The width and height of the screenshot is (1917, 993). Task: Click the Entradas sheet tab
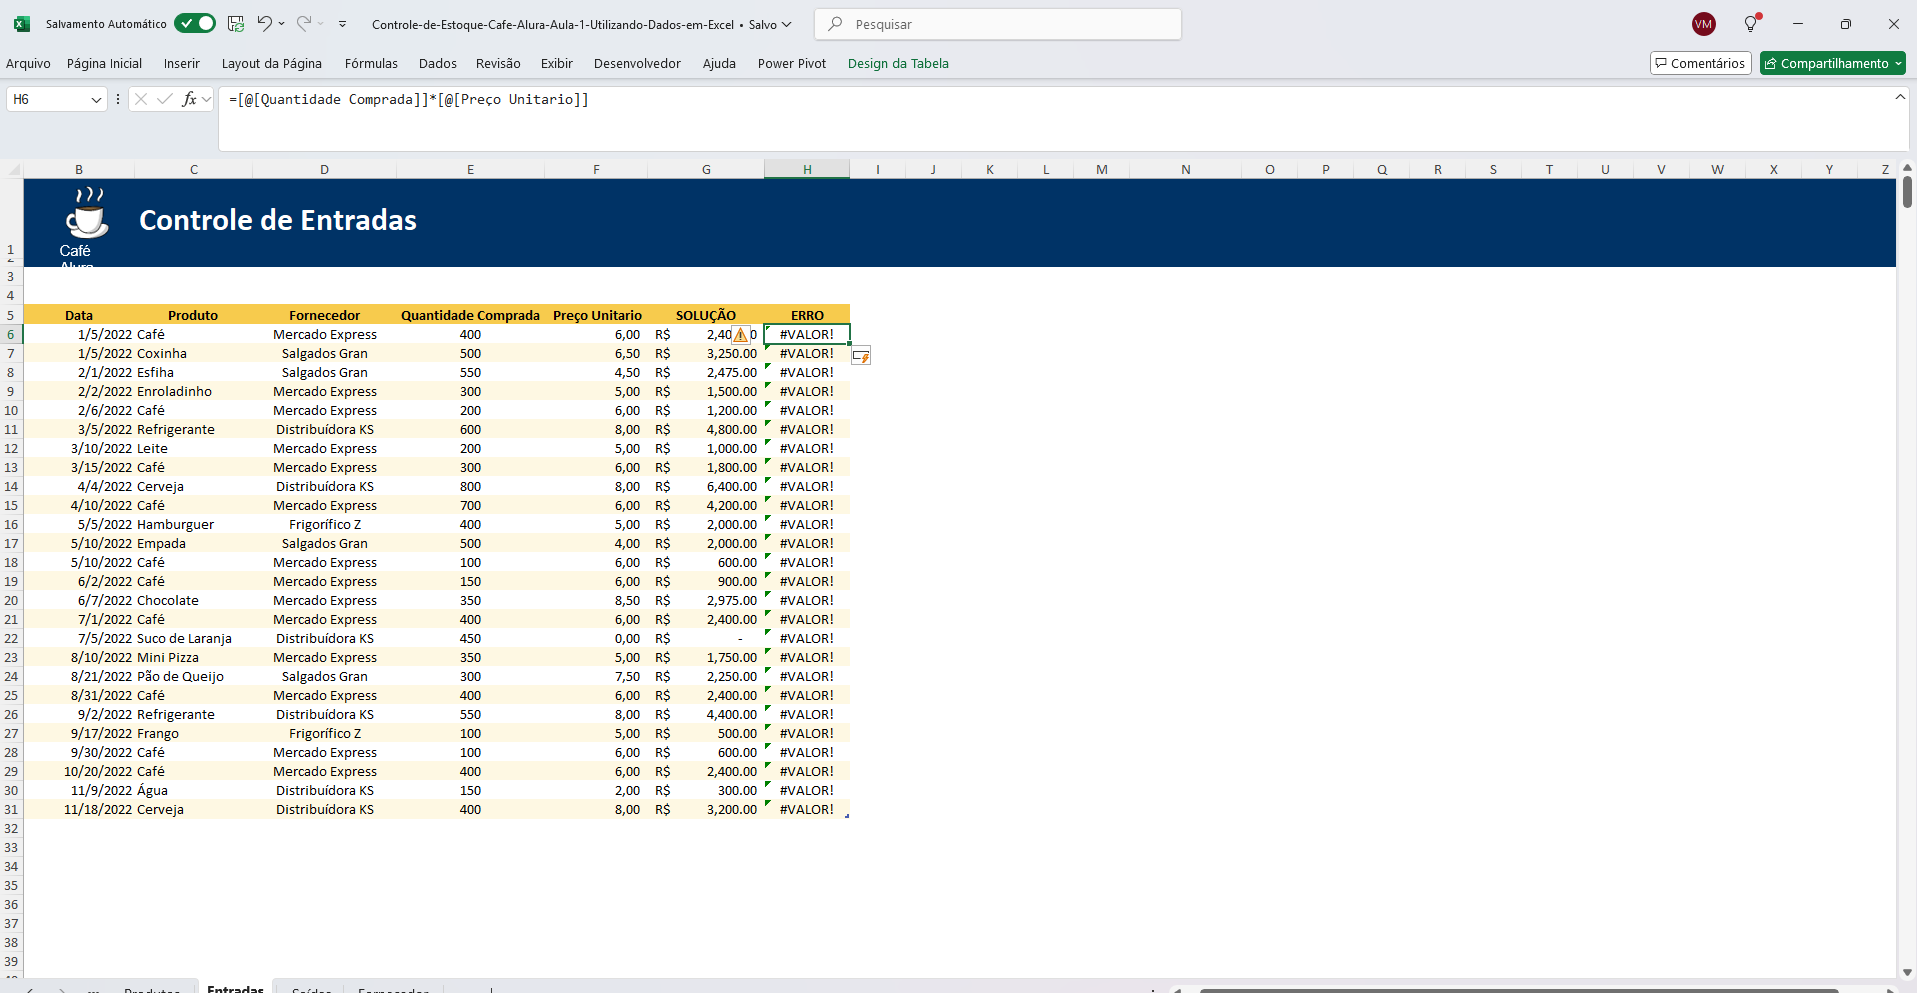236,988
